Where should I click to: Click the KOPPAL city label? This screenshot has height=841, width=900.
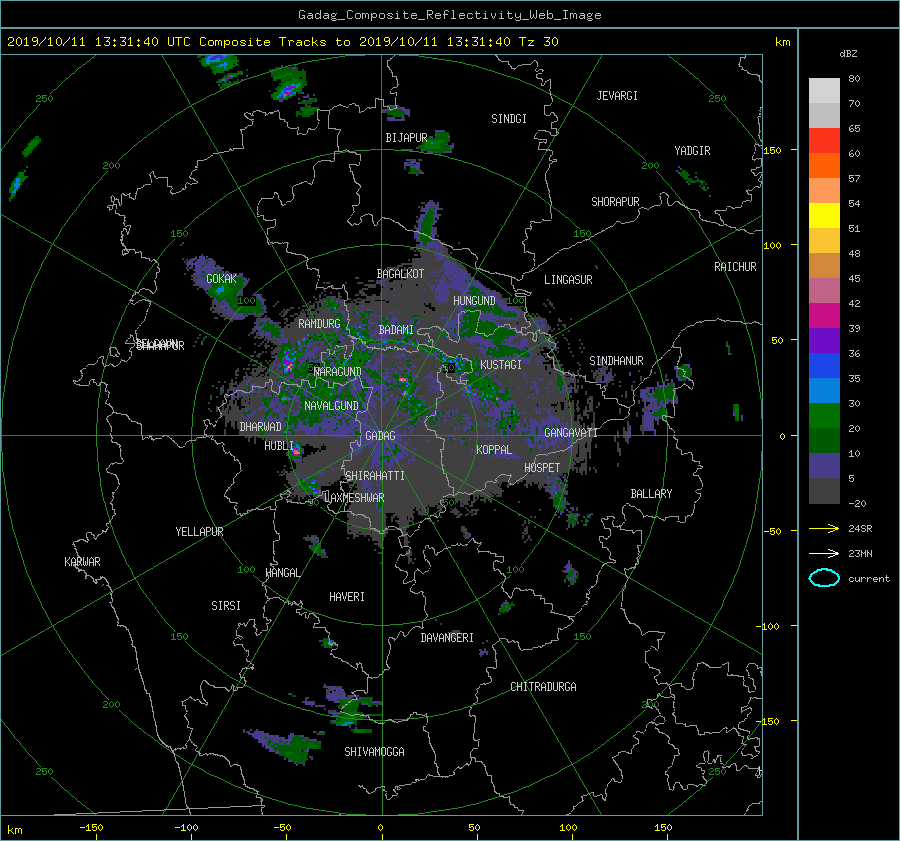tap(494, 449)
